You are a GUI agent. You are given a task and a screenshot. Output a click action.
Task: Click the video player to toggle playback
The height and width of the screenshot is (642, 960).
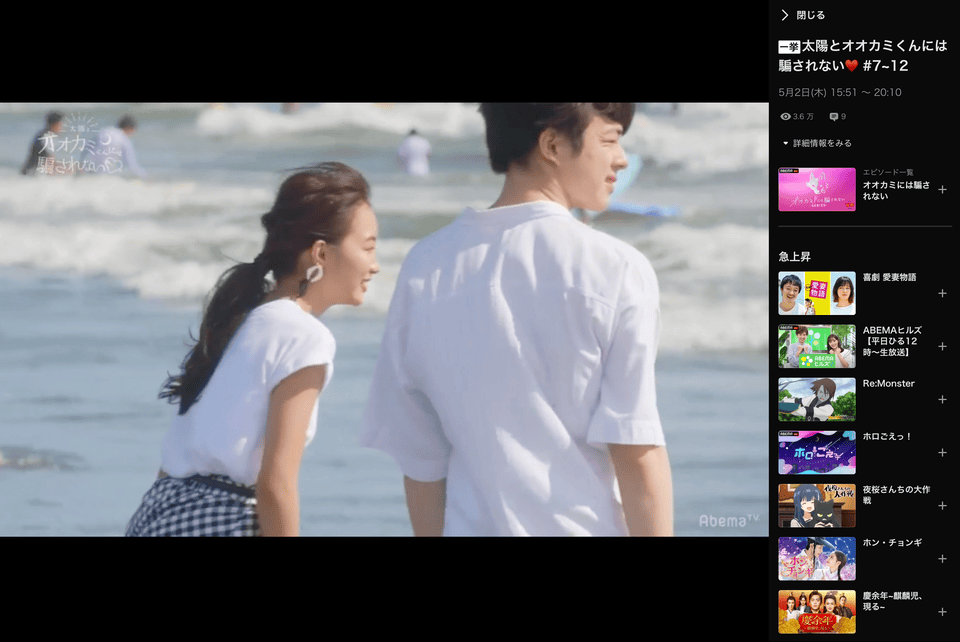(384, 319)
